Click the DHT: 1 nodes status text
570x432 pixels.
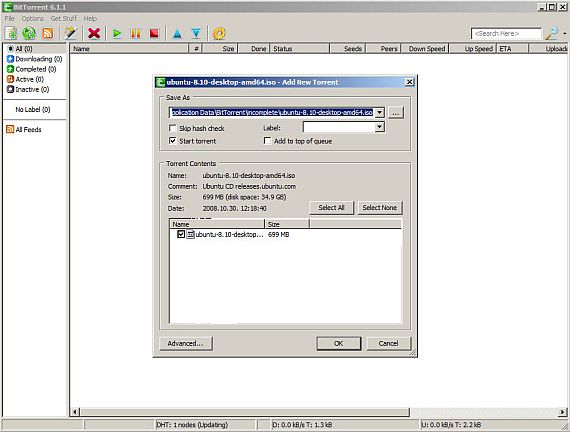192,425
